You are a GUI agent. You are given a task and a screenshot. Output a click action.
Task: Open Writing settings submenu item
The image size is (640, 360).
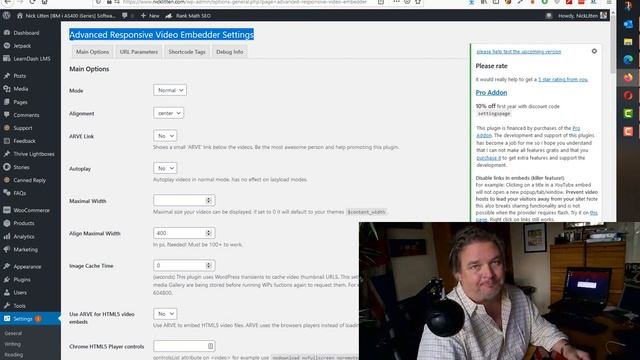pyautogui.click(x=13, y=344)
